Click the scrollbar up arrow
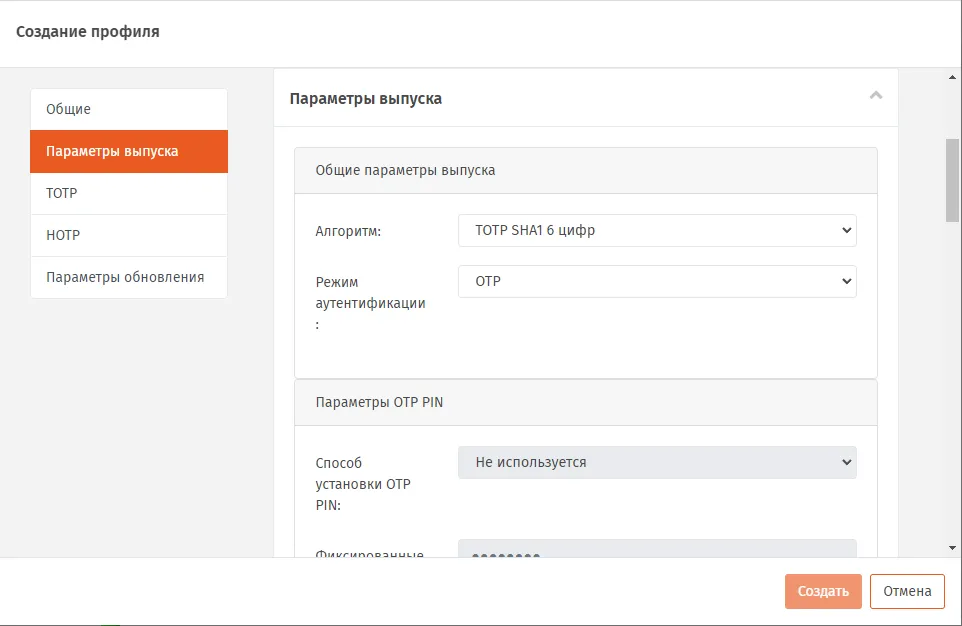The image size is (962, 626). pos(952,77)
